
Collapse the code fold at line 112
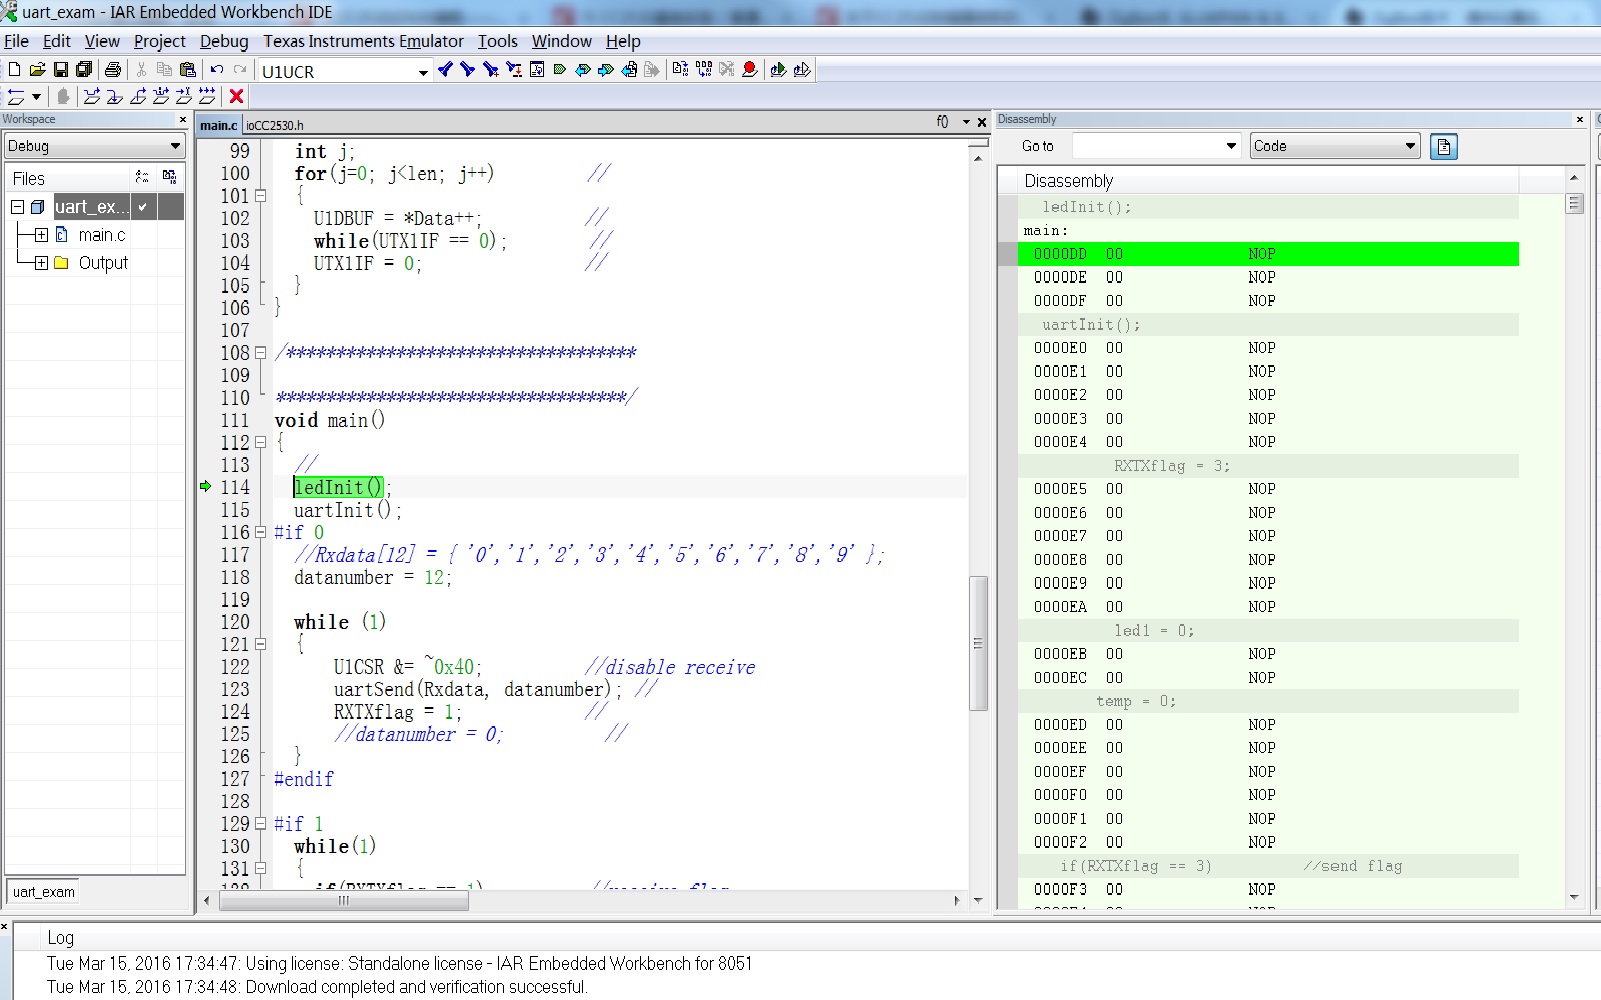pos(260,442)
